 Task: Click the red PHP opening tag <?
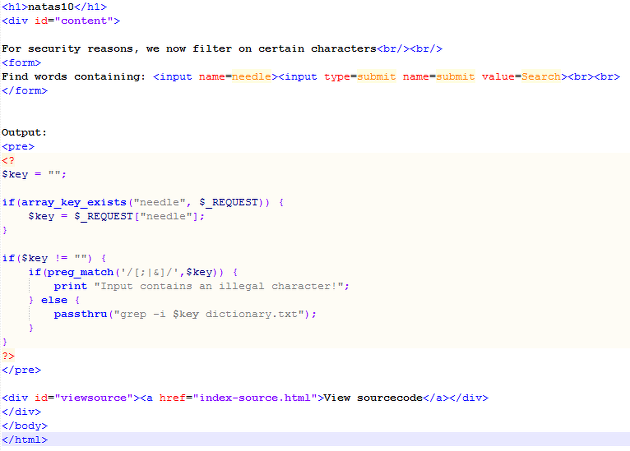[x=8, y=161]
